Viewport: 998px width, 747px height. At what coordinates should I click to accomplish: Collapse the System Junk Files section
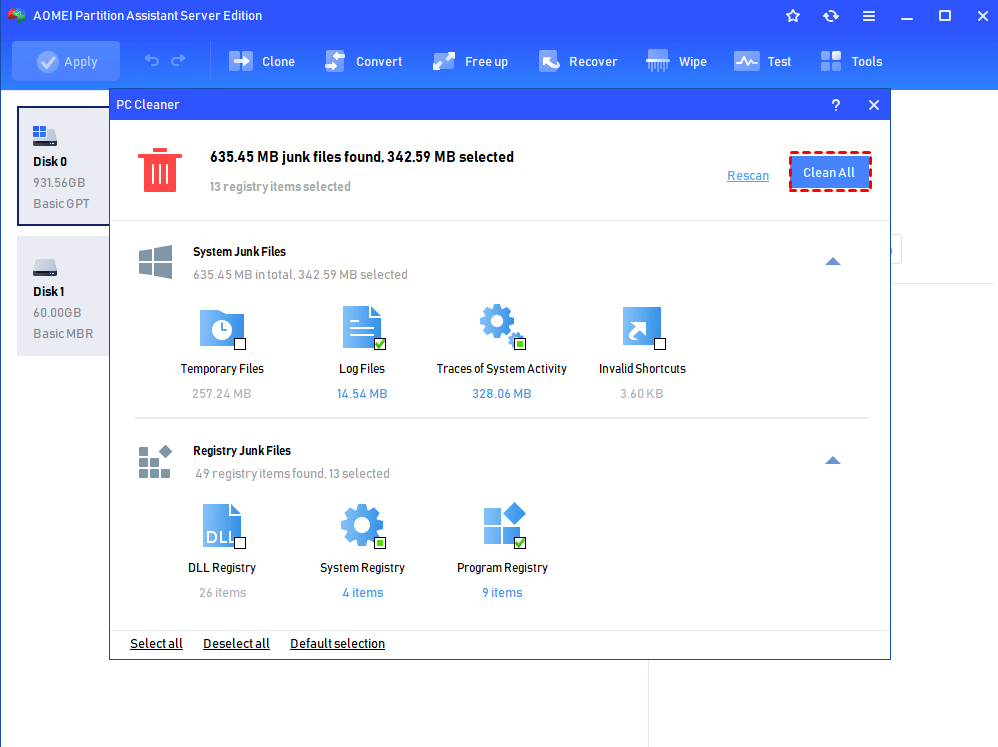(x=833, y=262)
